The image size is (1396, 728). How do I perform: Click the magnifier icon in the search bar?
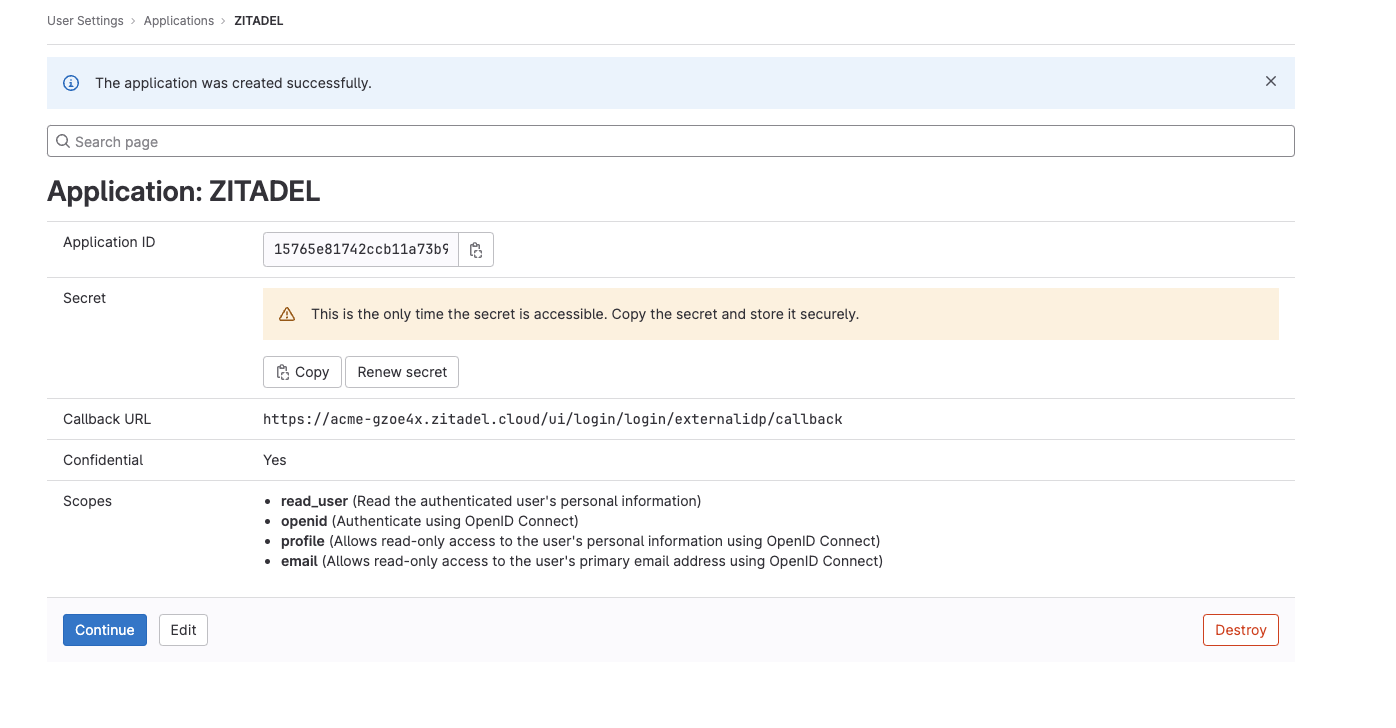[x=63, y=141]
